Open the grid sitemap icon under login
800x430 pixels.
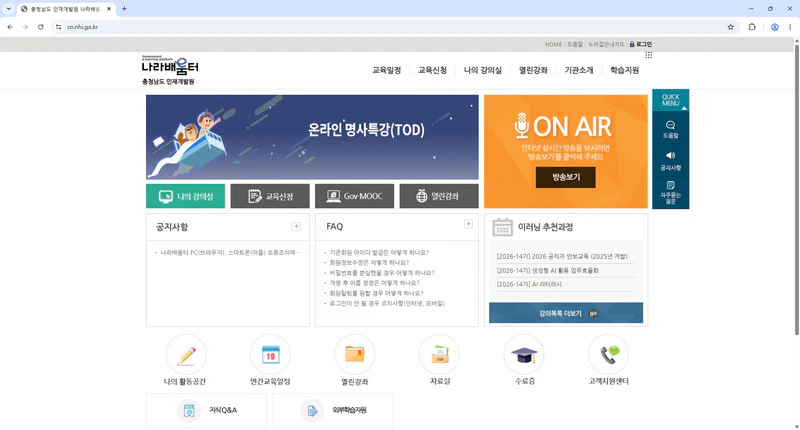point(648,55)
